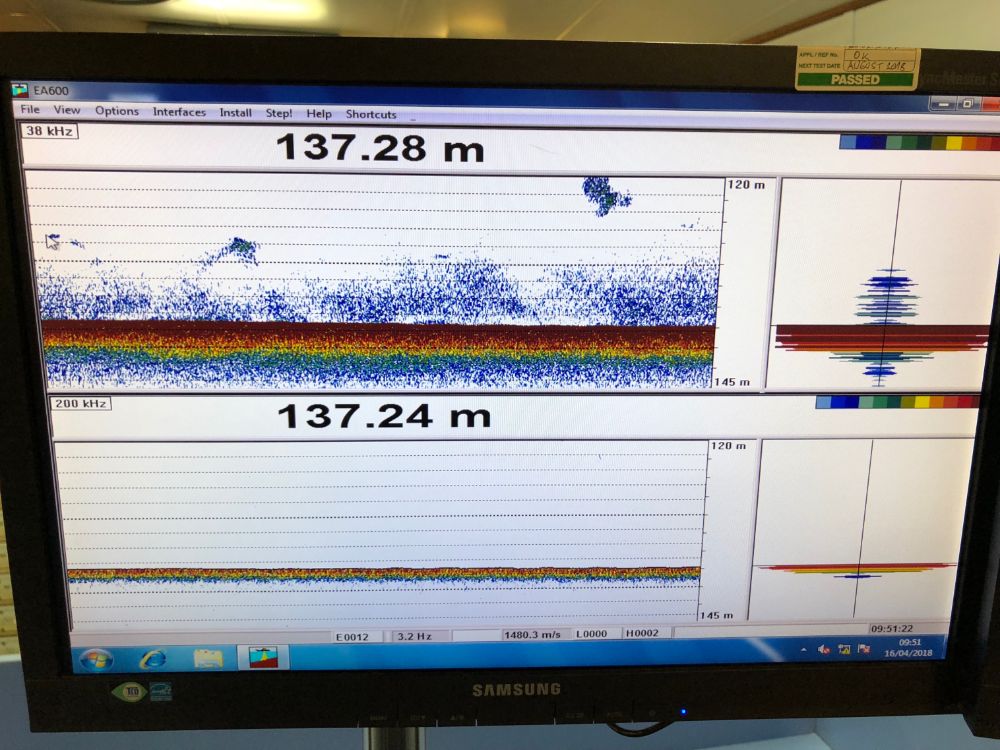This screenshot has width=1000, height=750.
Task: Click the Step! menu item
Action: point(279,113)
